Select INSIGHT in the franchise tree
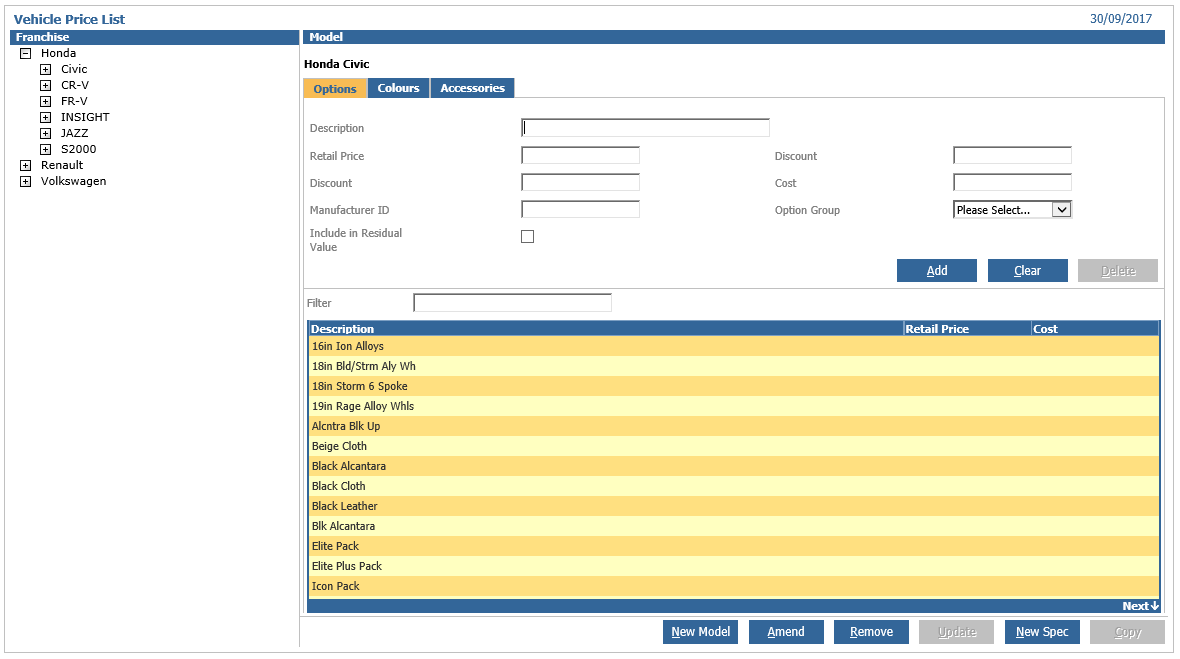The width and height of the screenshot is (1180, 659). click(85, 117)
